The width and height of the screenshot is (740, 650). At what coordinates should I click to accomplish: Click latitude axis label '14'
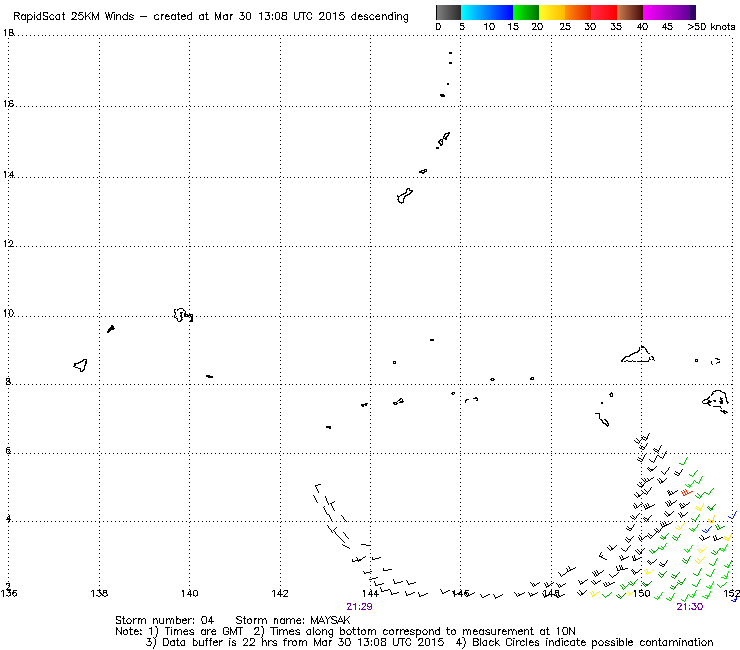pos(8,175)
